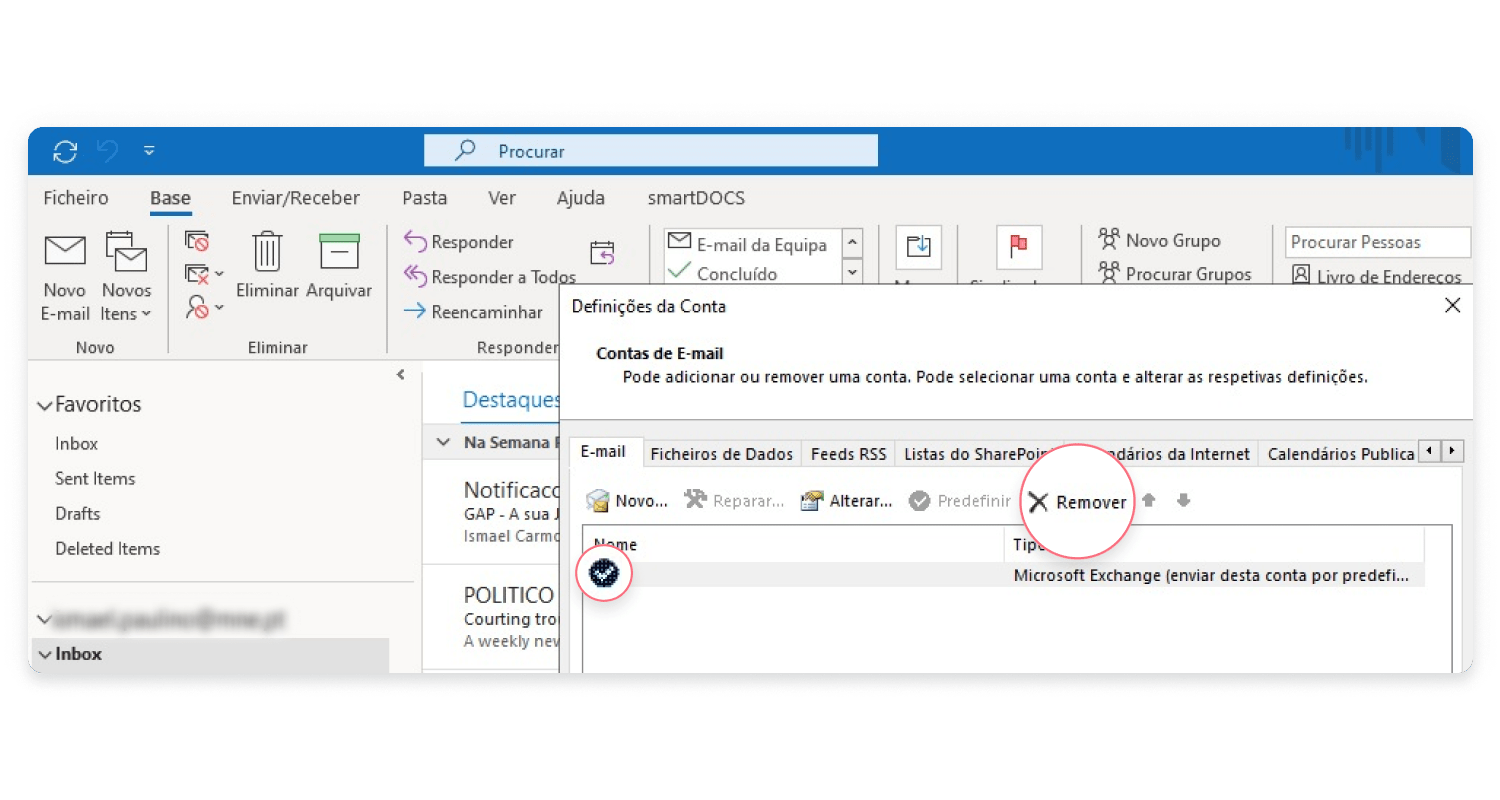Select E-mail da Equipa quick step
The width and height of the screenshot is (1500, 800).
click(748, 244)
